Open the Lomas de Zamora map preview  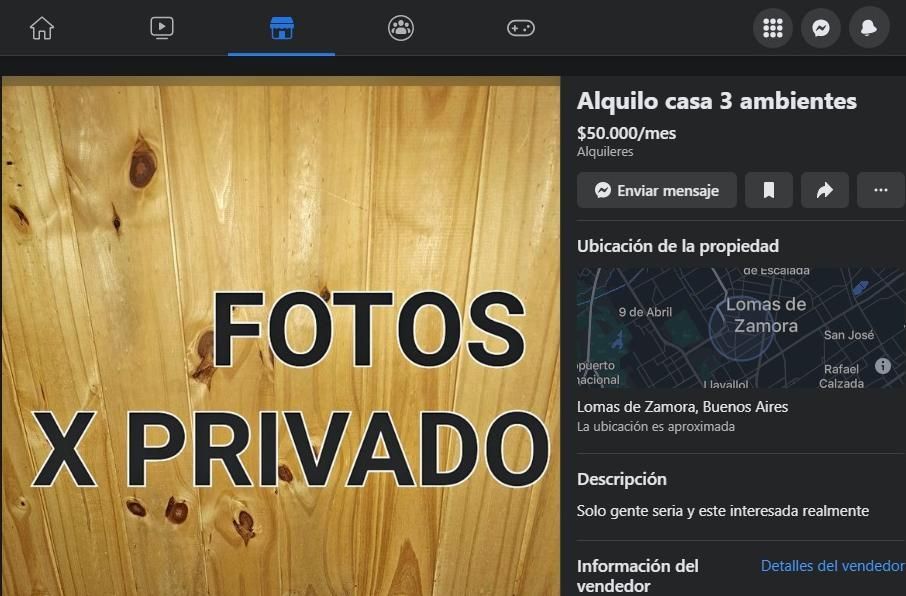[x=740, y=327]
